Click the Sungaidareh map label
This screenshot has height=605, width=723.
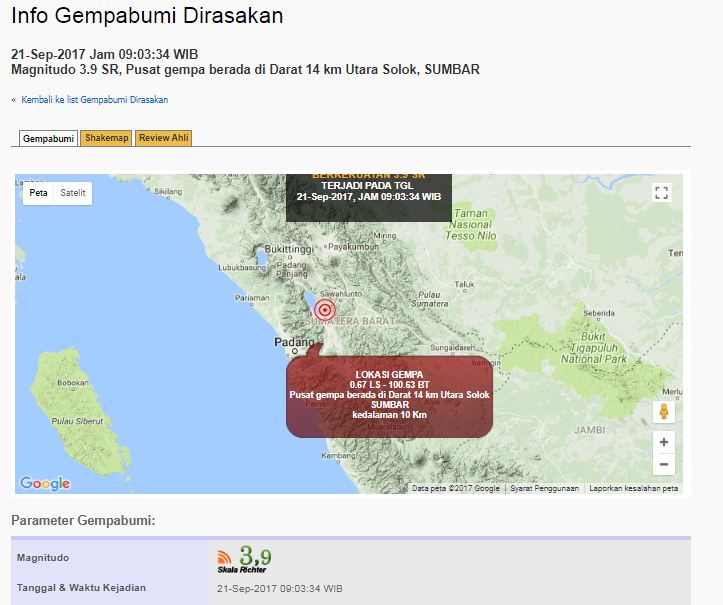coord(452,347)
